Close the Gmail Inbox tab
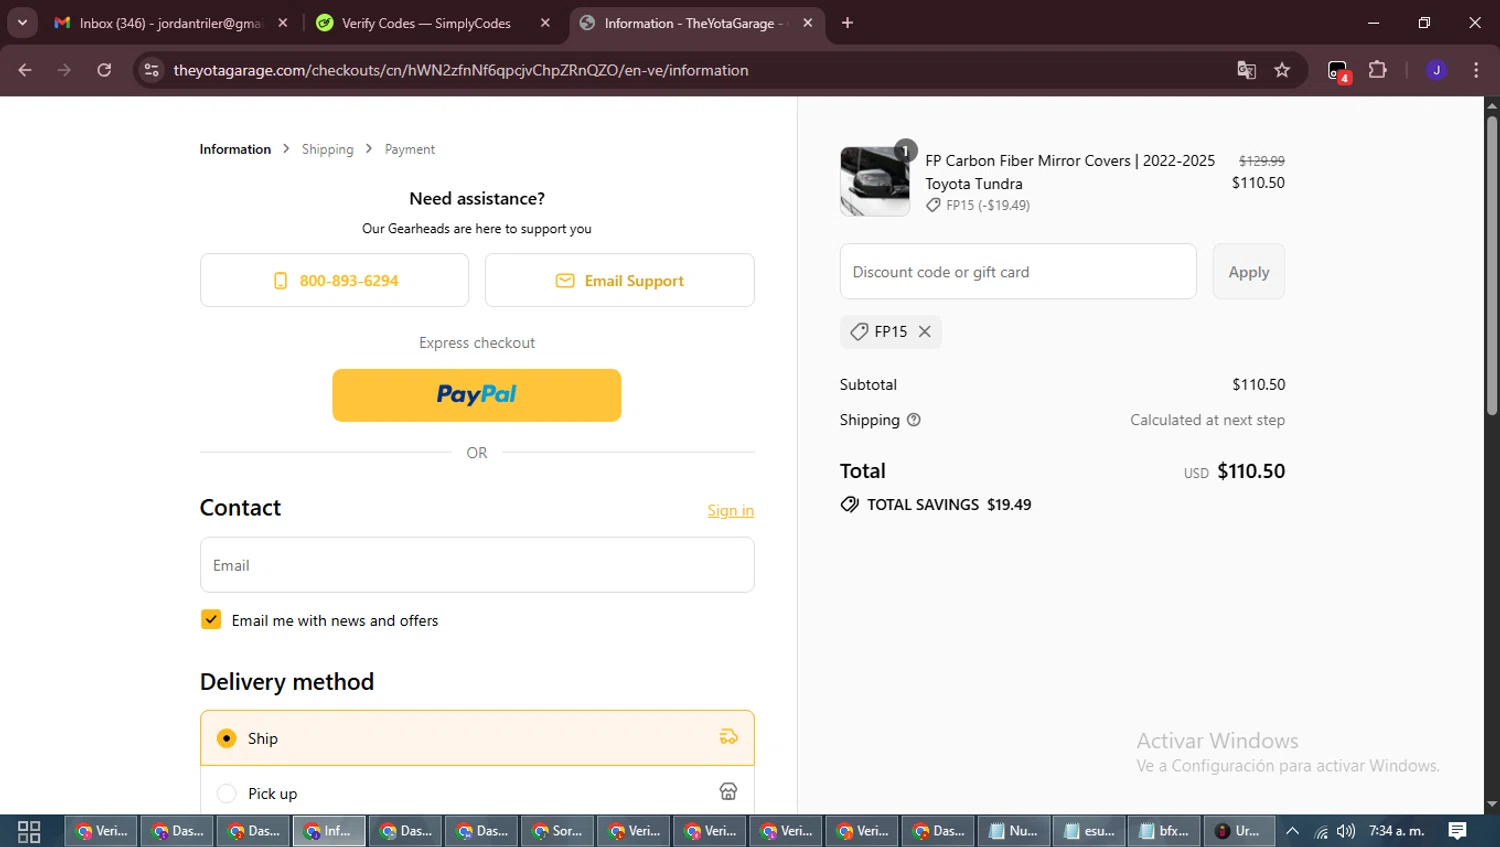The image size is (1500, 847). coord(283,22)
